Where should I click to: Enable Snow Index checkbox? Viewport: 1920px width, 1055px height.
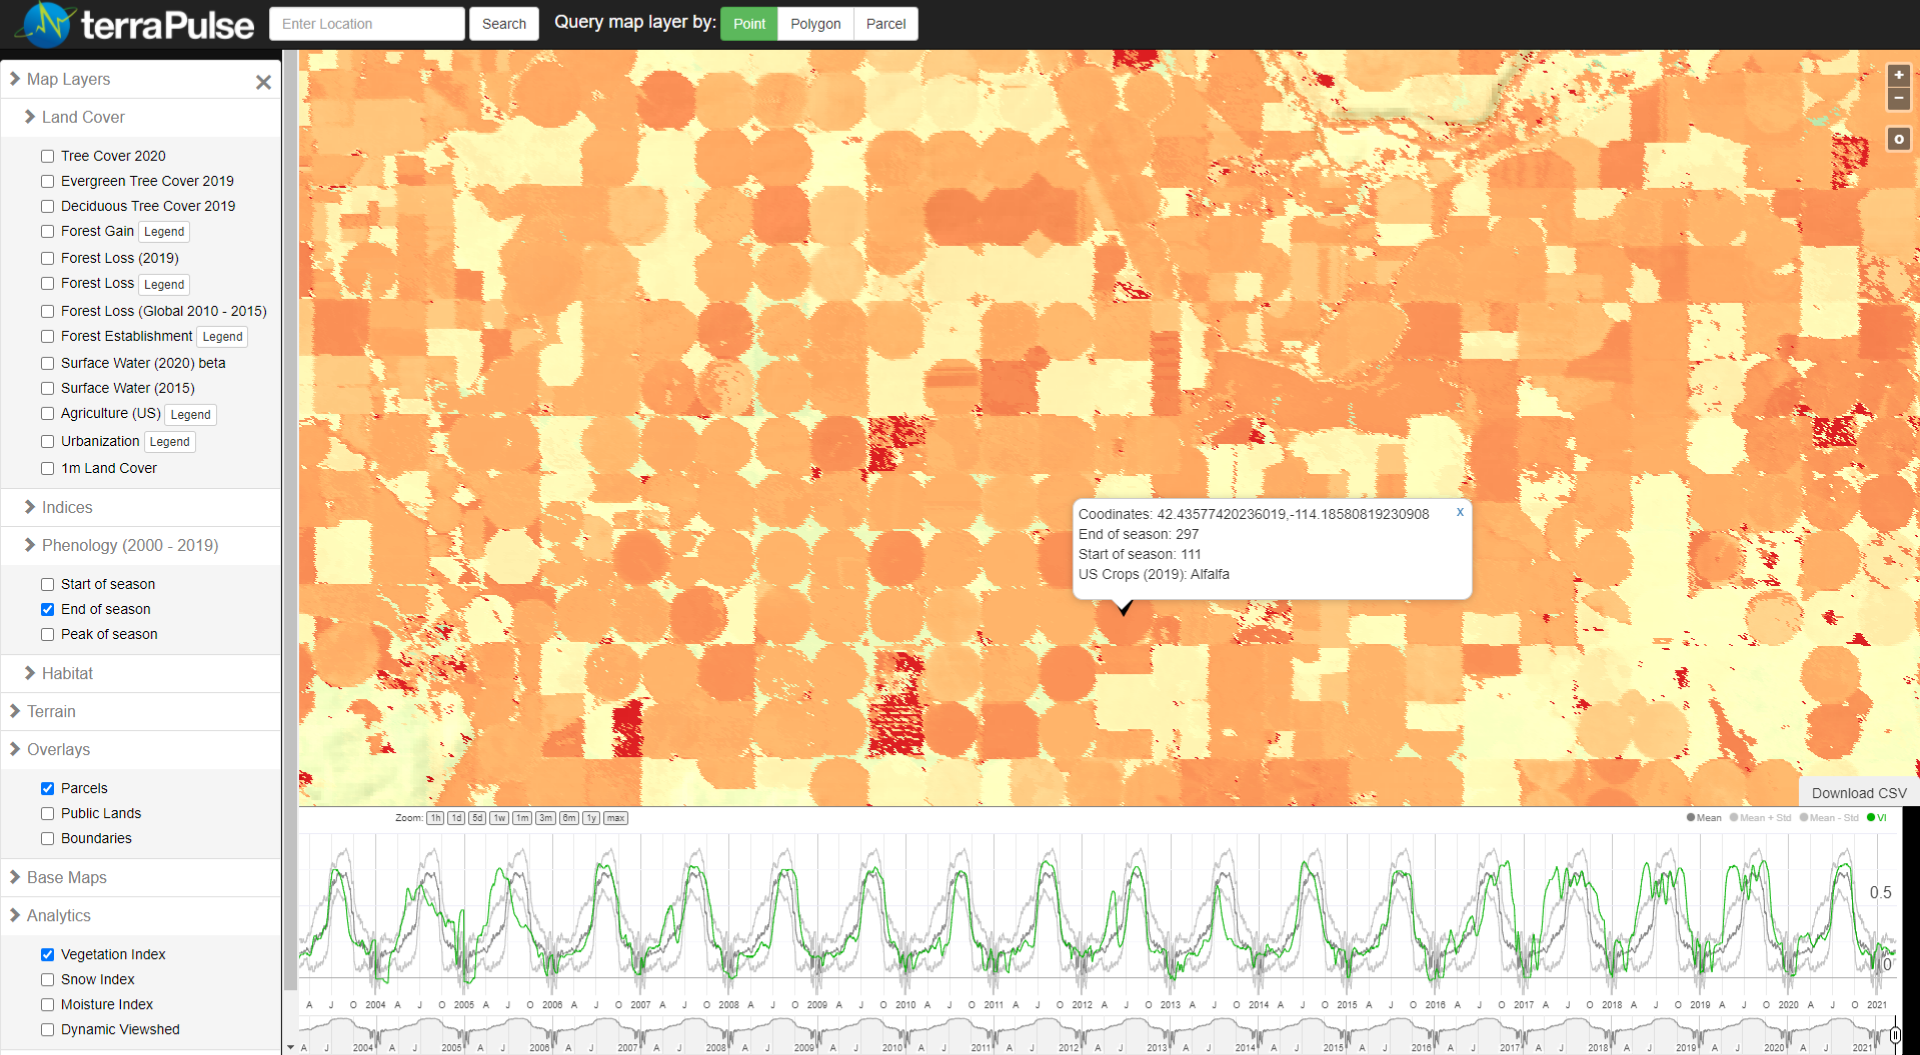(x=47, y=979)
